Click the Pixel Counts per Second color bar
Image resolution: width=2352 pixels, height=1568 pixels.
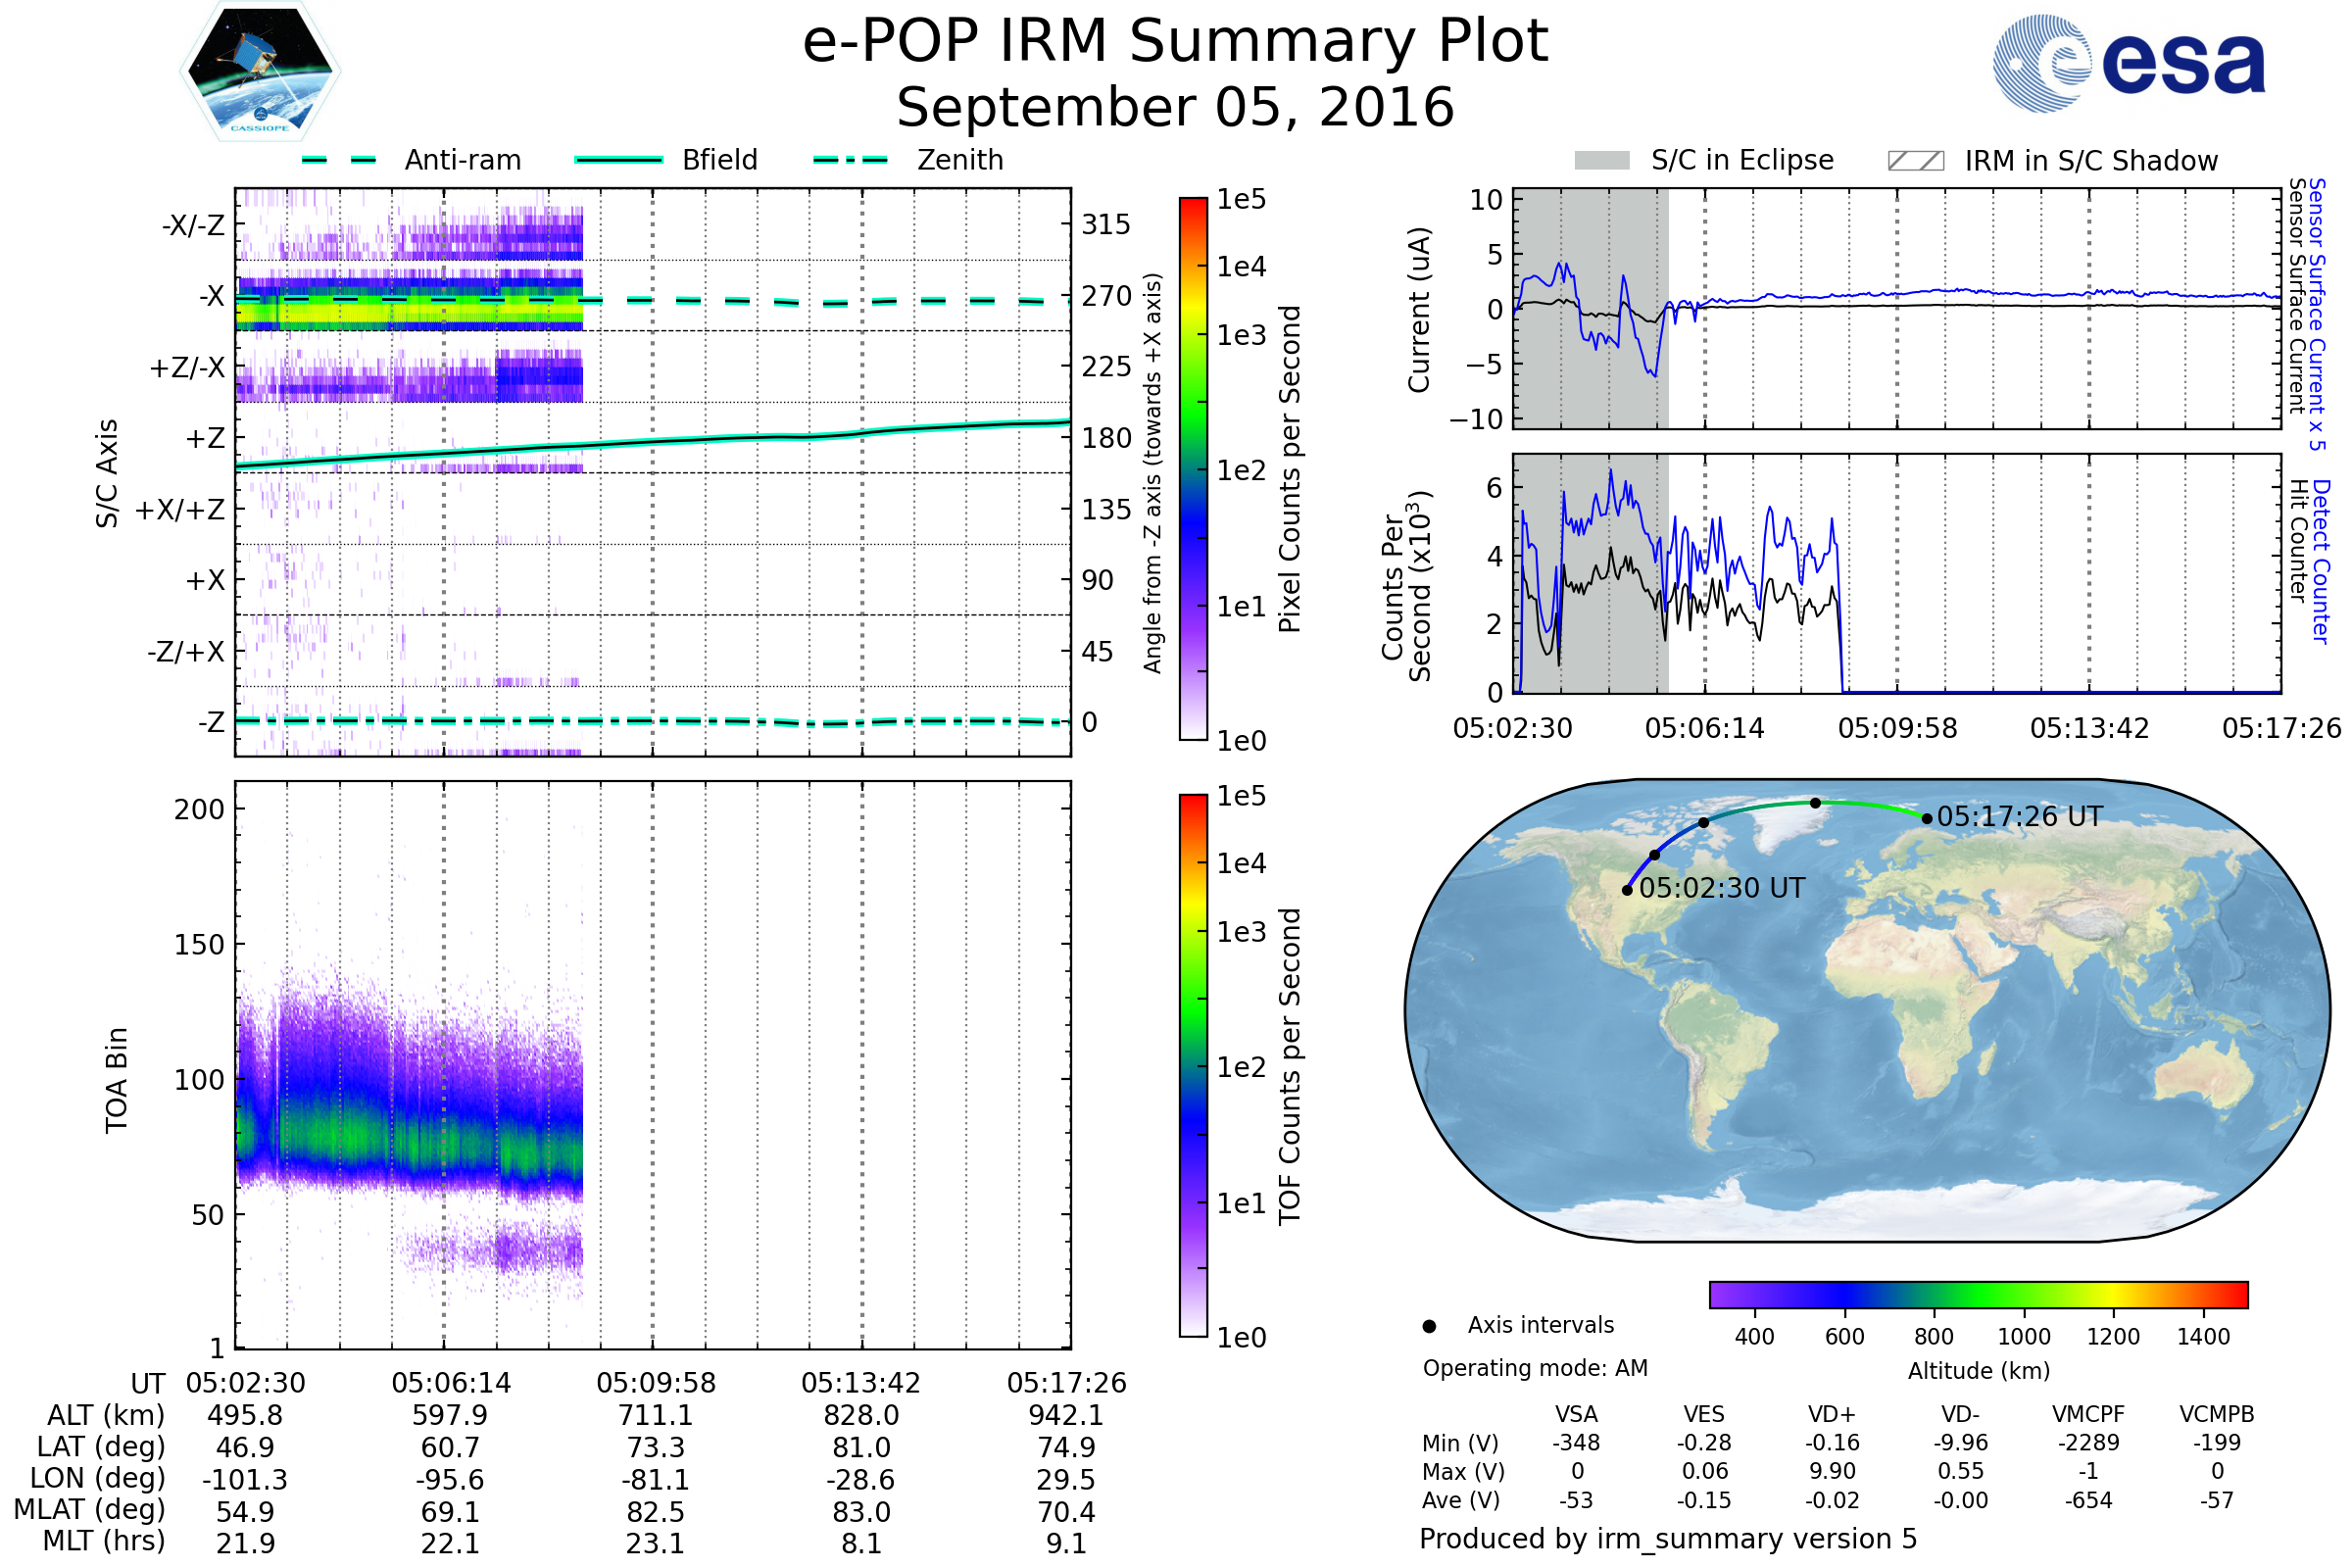1193,469
